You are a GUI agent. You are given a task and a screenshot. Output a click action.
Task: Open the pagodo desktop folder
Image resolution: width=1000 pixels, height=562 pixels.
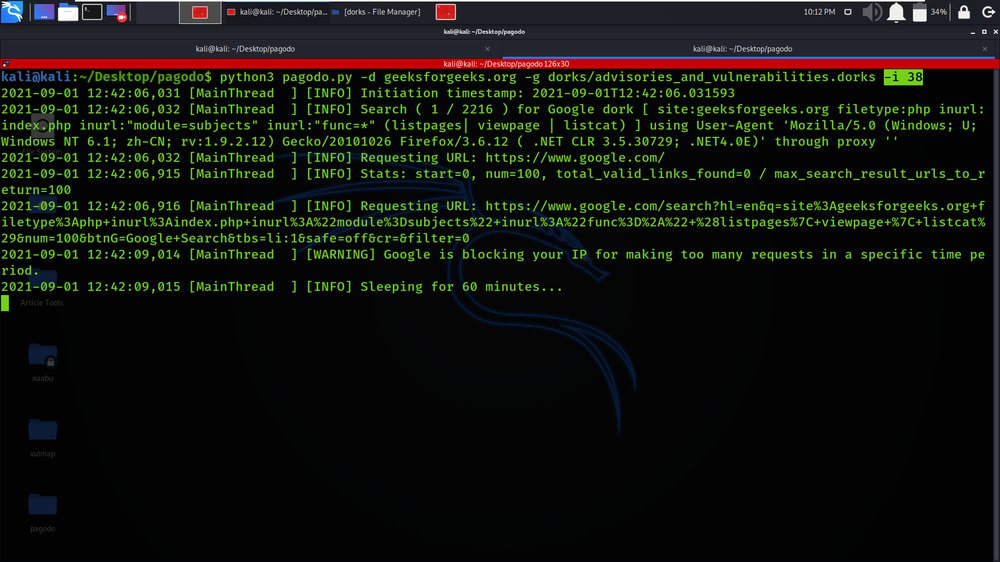pos(43,512)
